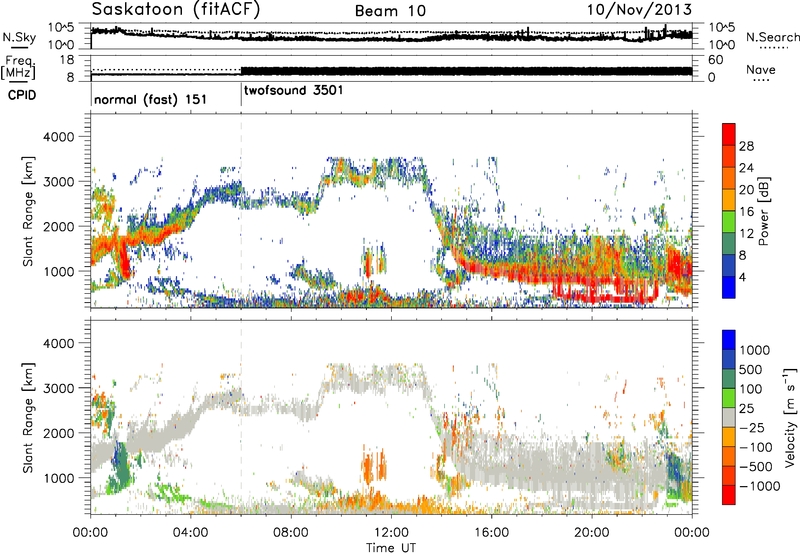Click the 'Freq. [MHz]' axis label

pyautogui.click(x=18, y=68)
